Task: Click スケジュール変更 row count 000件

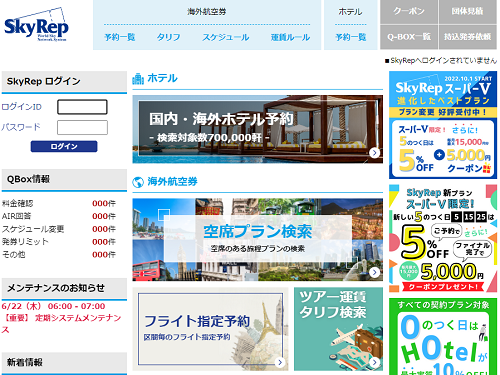Action: point(104,229)
